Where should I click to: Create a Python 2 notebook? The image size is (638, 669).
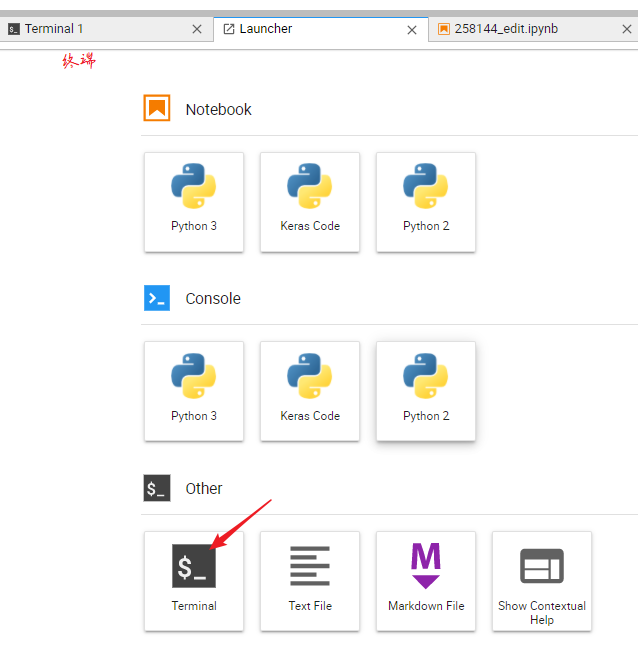click(426, 202)
